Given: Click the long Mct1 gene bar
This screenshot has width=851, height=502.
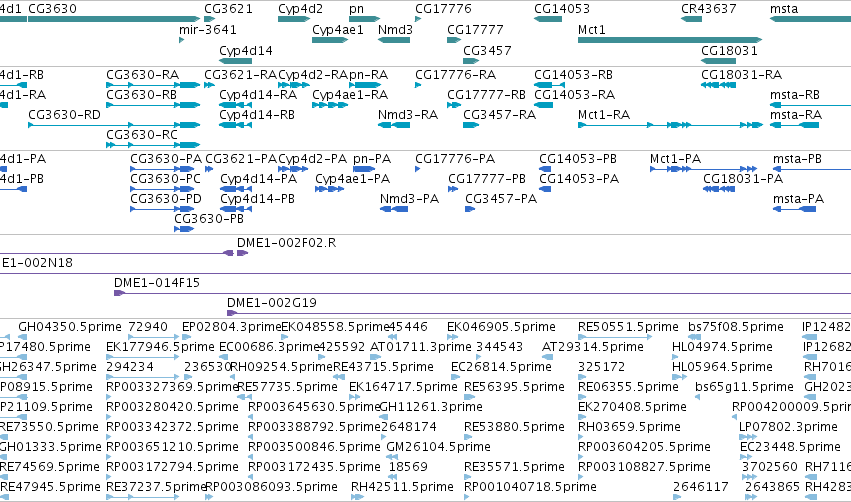Looking at the screenshot, I should point(670,40).
